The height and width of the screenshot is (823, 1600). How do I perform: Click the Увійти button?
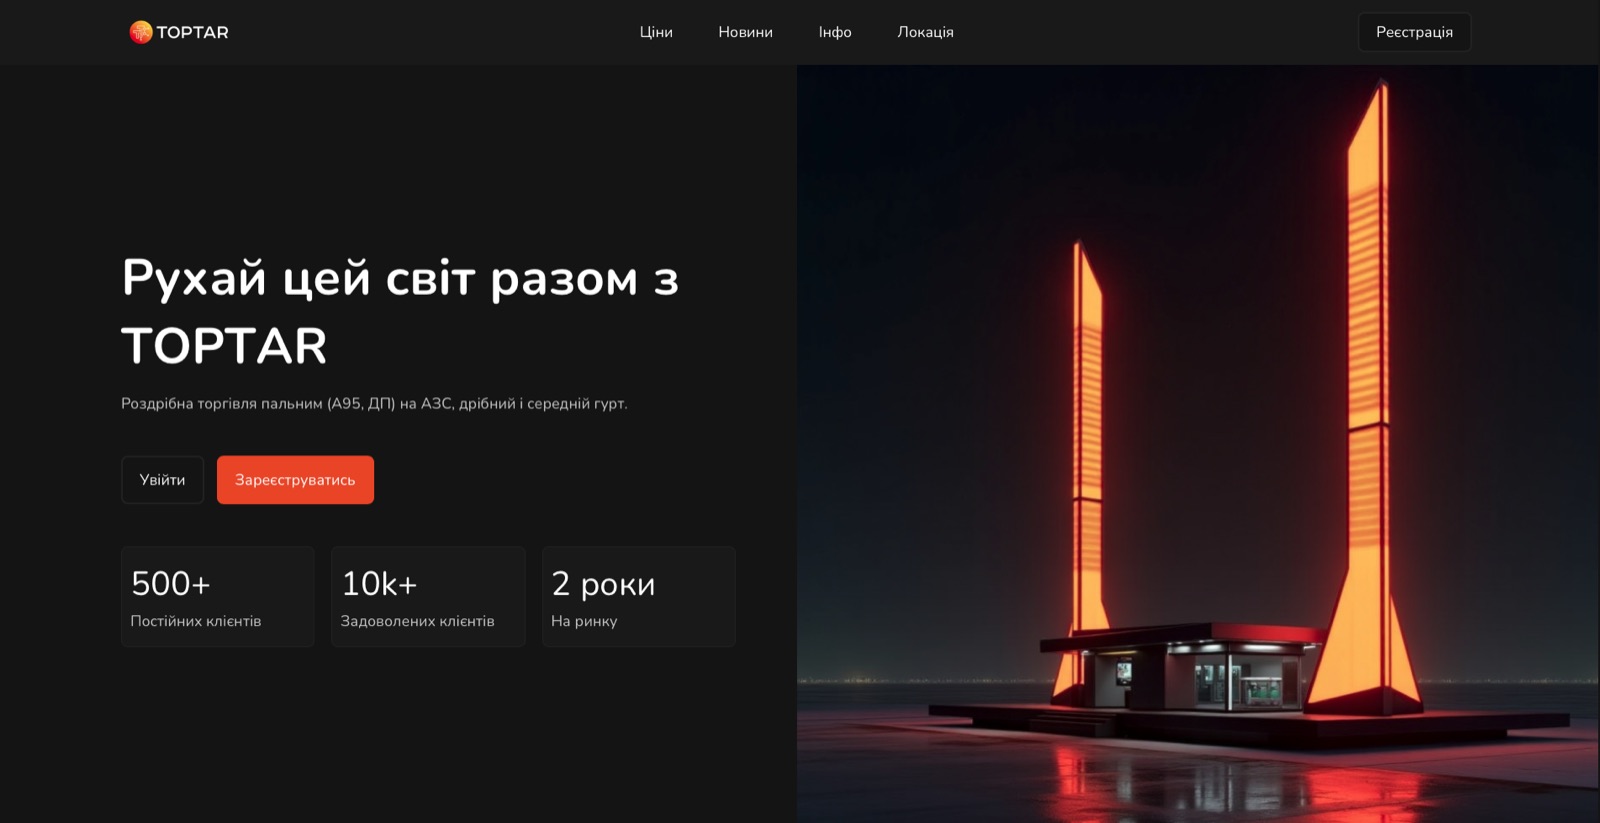(x=162, y=480)
